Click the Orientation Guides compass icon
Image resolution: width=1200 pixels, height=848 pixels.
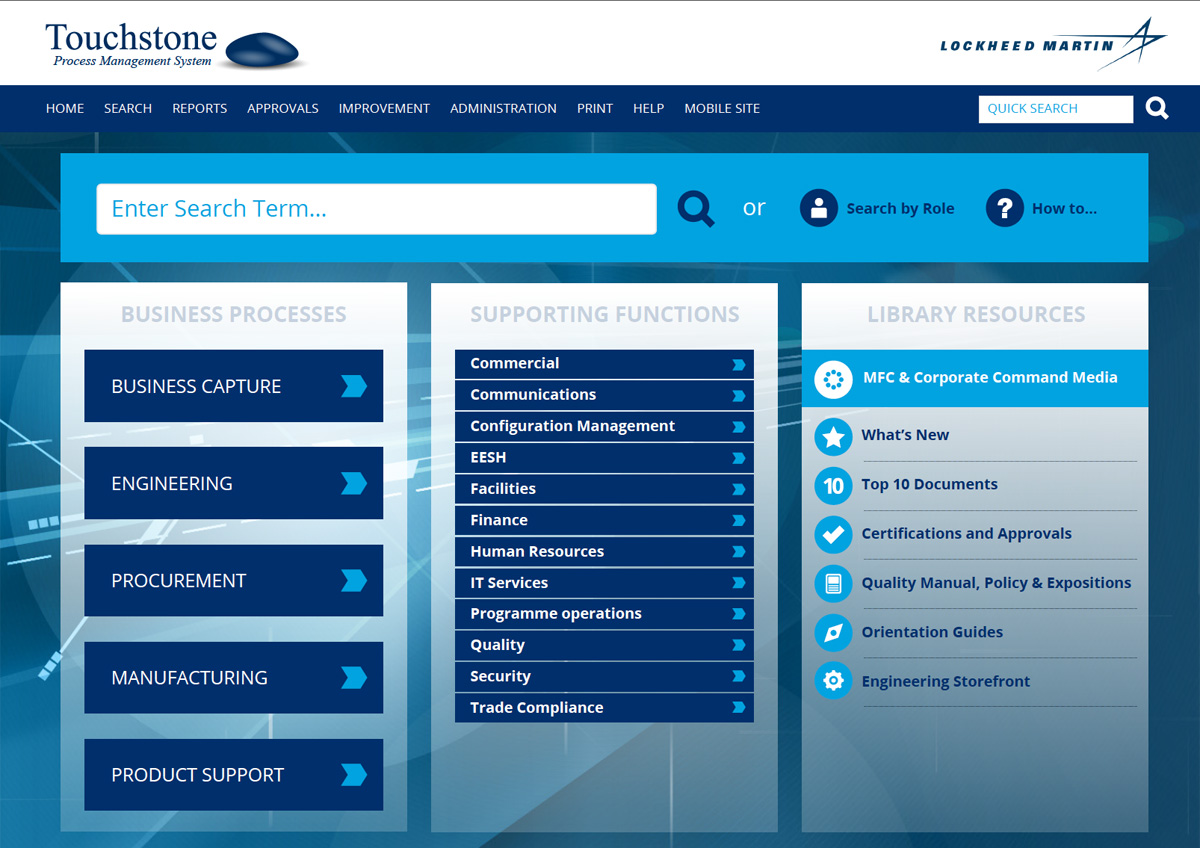point(833,632)
